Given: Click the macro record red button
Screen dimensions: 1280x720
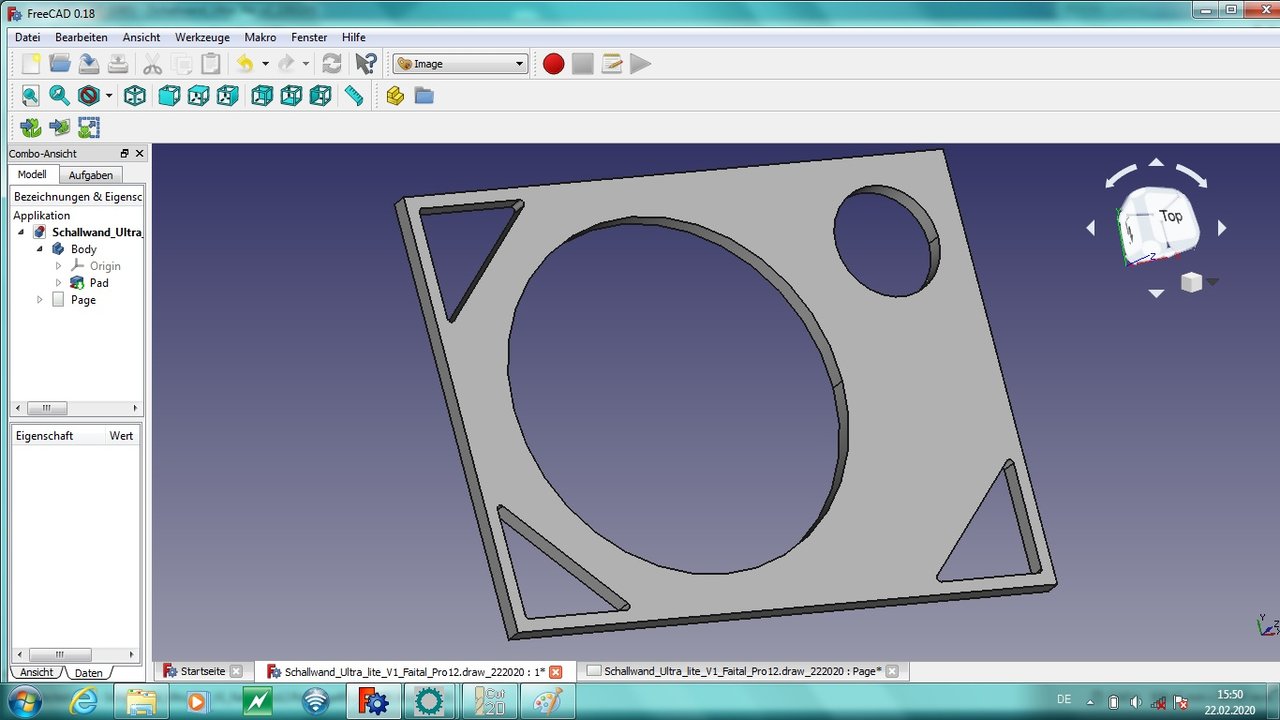Looking at the screenshot, I should (553, 64).
